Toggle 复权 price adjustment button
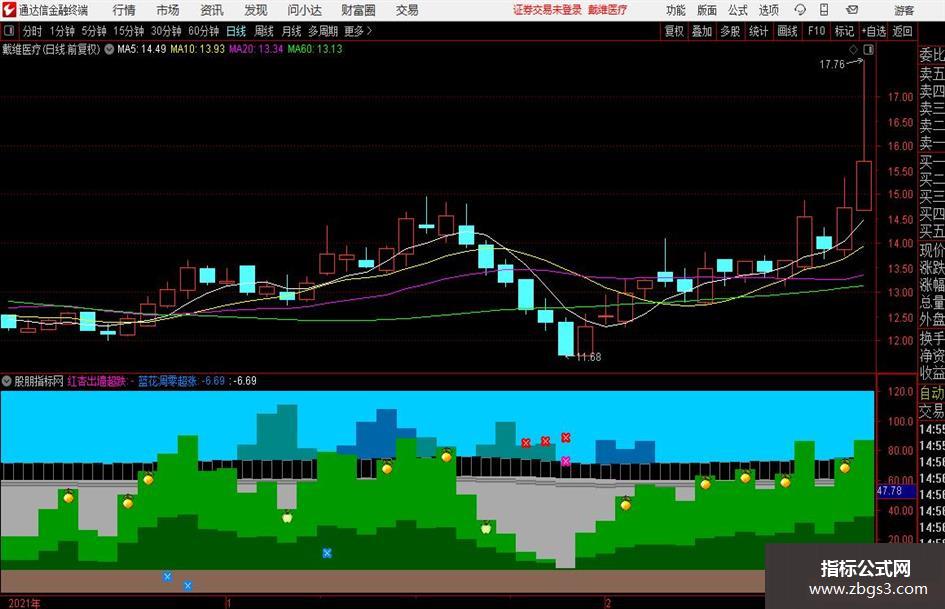 (674, 31)
